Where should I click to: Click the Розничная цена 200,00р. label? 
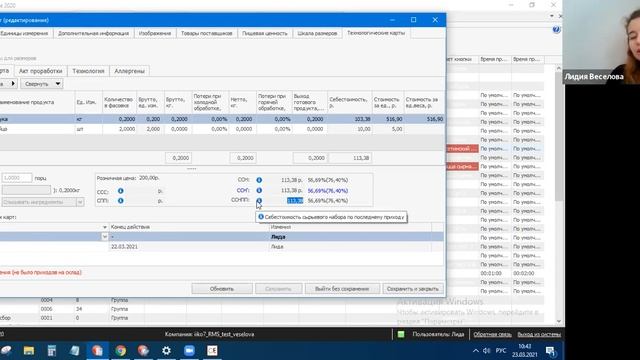pyautogui.click(x=128, y=178)
